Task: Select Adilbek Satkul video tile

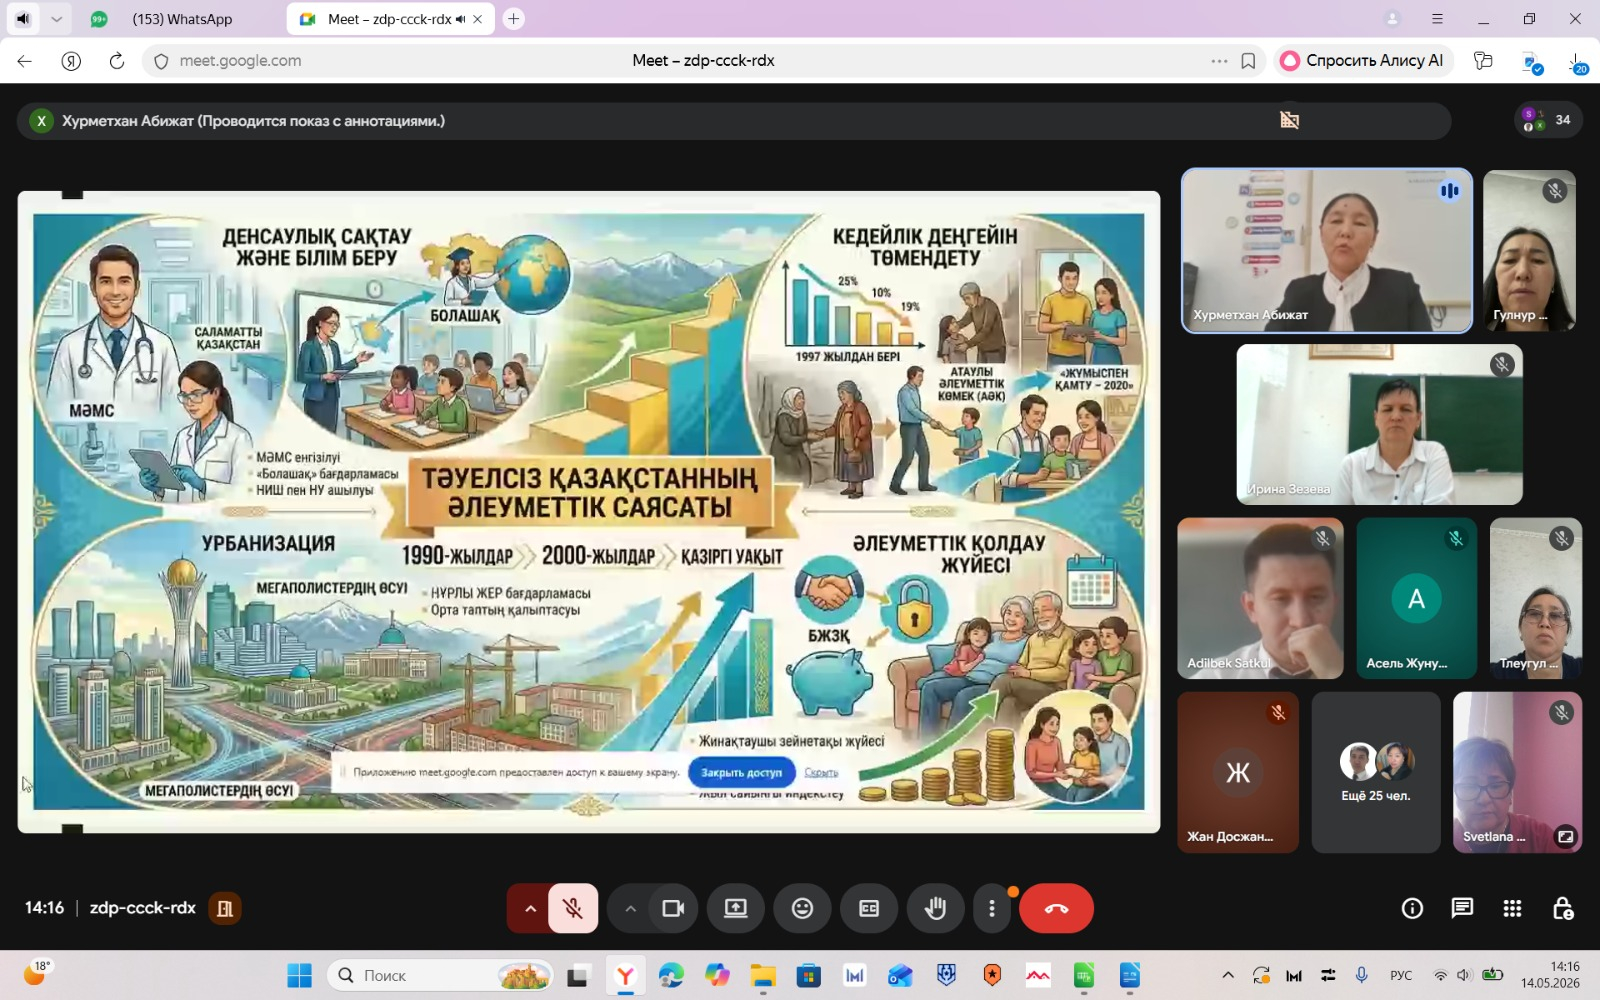Action: point(1261,598)
